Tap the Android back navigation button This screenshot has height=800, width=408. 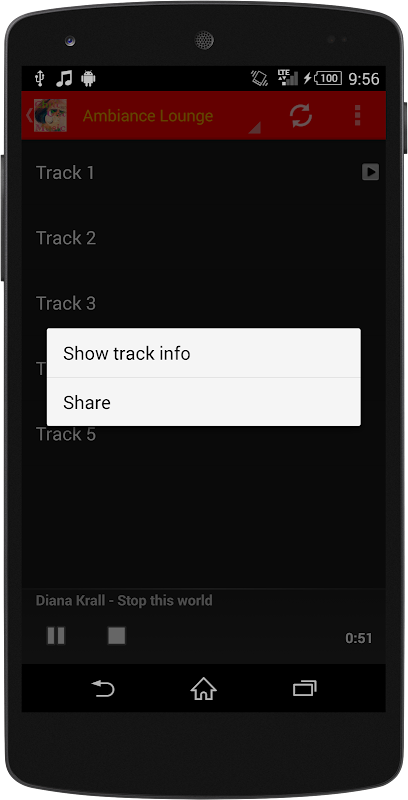click(103, 689)
